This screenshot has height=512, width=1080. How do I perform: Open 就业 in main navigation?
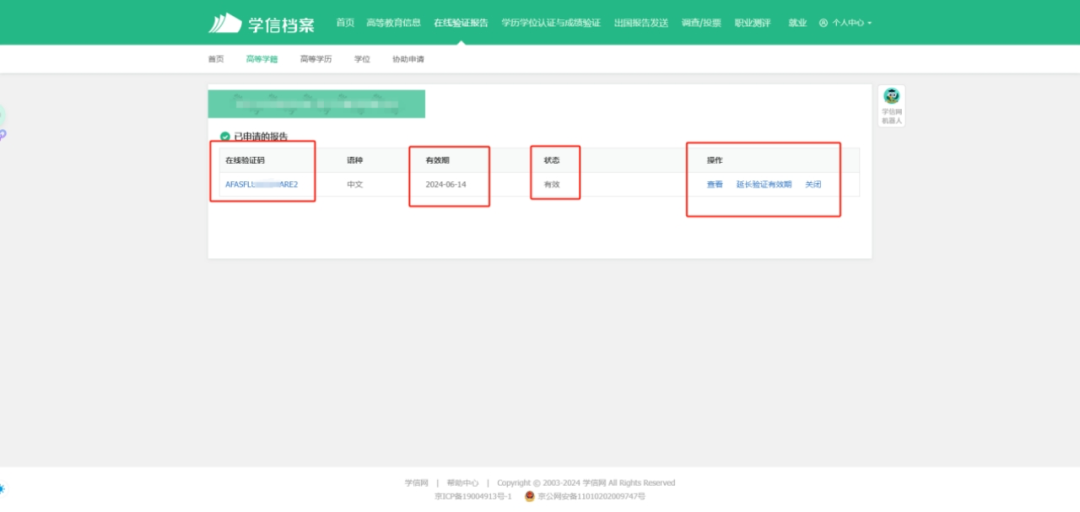coord(798,23)
